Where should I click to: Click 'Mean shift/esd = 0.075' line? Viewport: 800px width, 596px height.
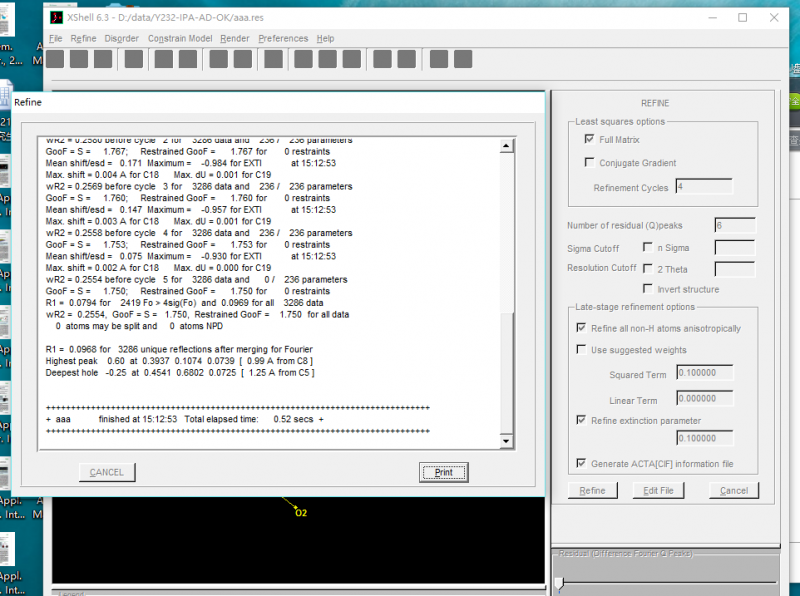click(x=191, y=256)
